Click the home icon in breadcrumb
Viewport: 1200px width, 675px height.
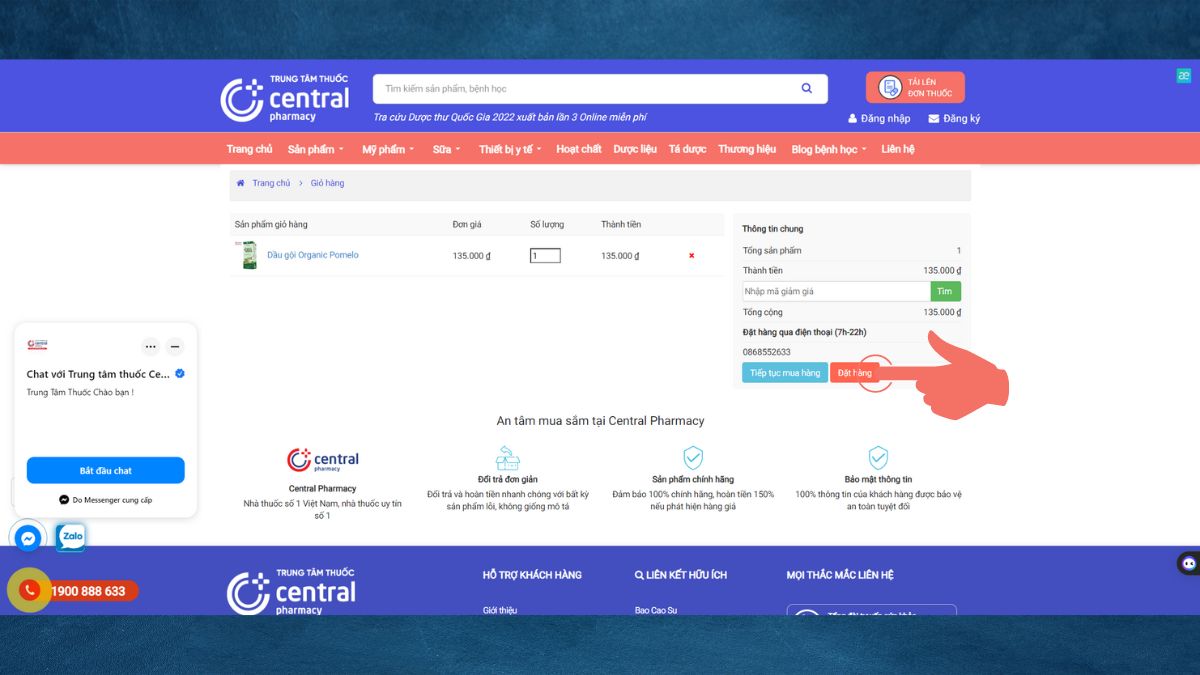point(240,183)
